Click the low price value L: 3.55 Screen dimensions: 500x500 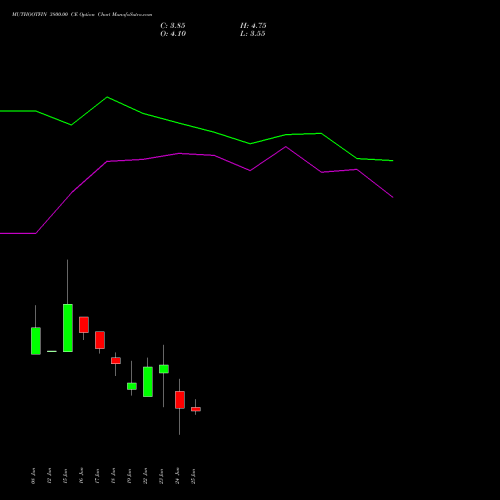pos(253,34)
